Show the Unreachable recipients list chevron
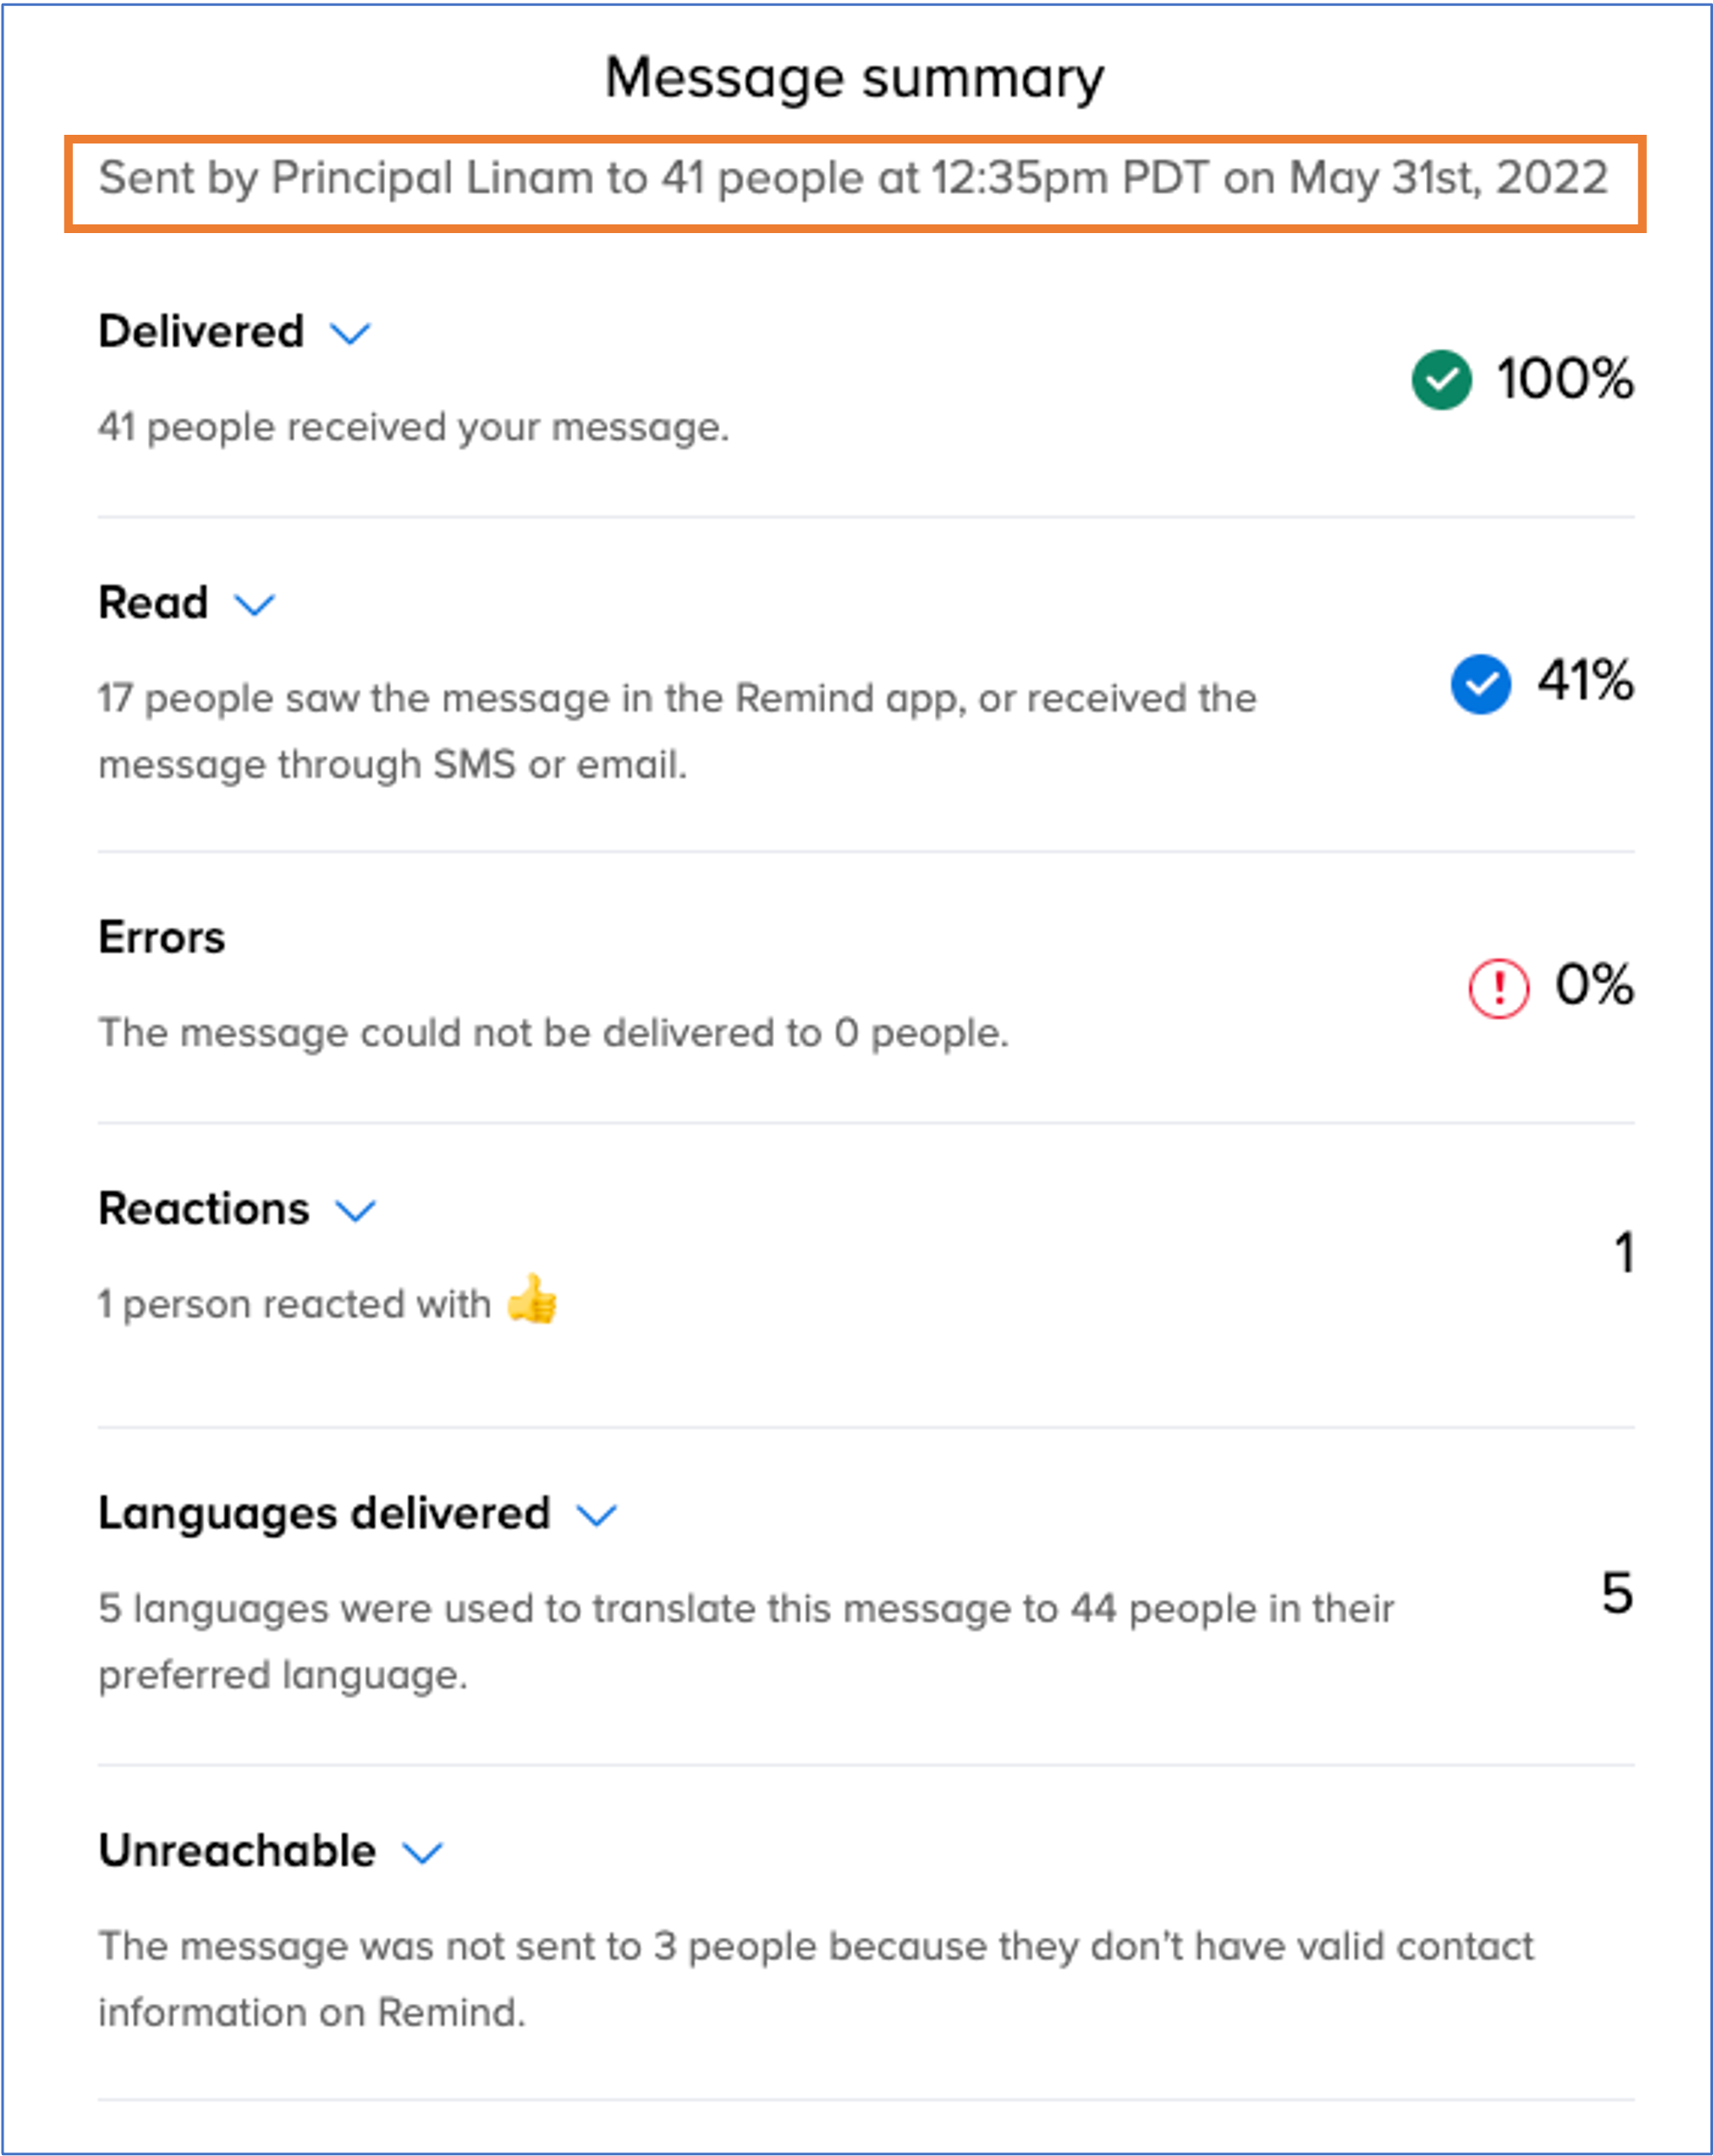1713x2156 pixels. pyautogui.click(x=422, y=1853)
